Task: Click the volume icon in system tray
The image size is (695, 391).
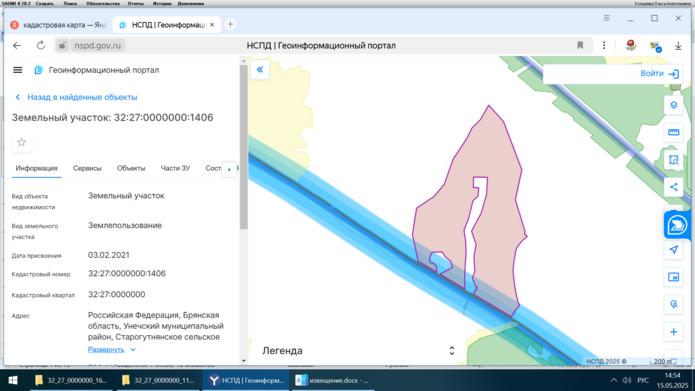Action: (627, 380)
